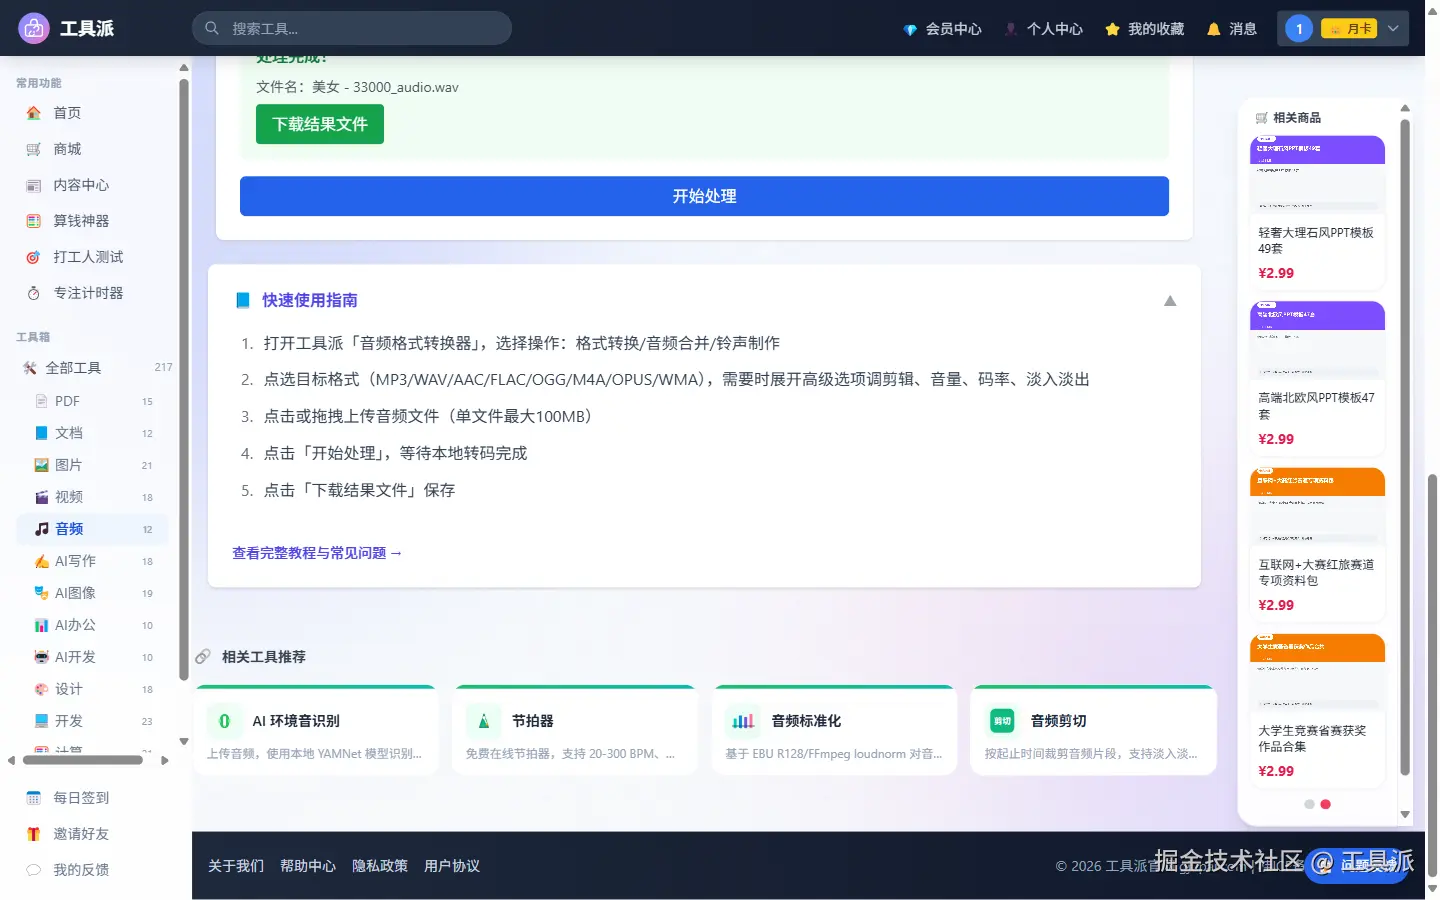Click the 邀请好友 gift icon
This screenshot has width=1440, height=900.
point(34,834)
